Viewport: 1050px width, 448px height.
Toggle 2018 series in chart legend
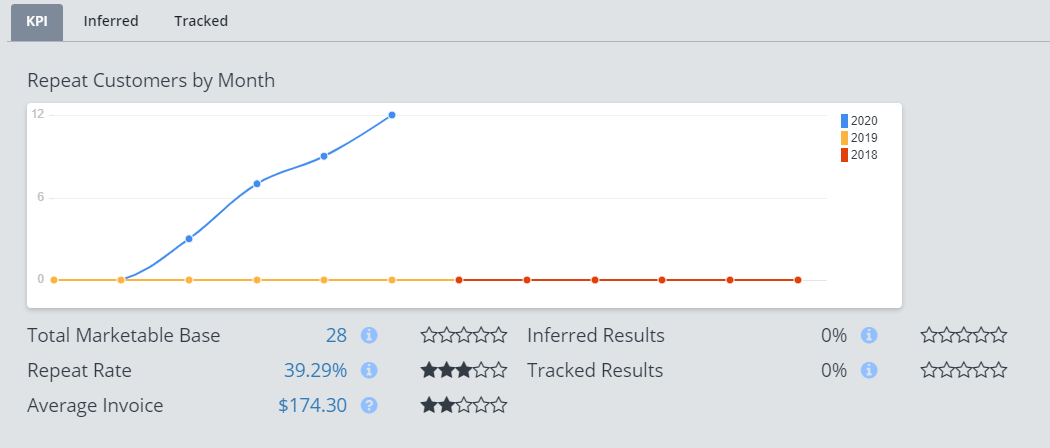tap(859, 155)
